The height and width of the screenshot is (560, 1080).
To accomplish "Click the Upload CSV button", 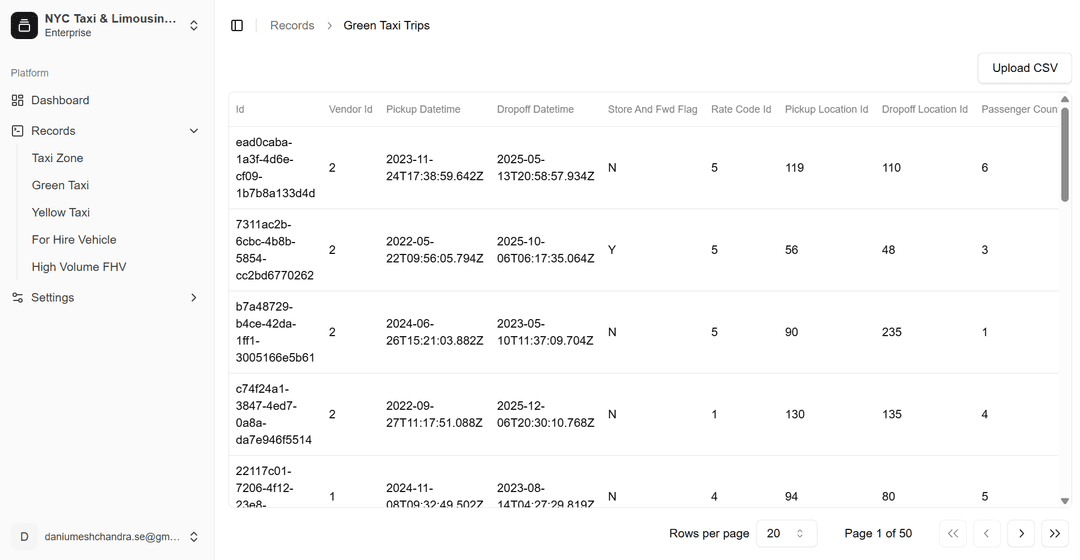I will pos(1024,68).
